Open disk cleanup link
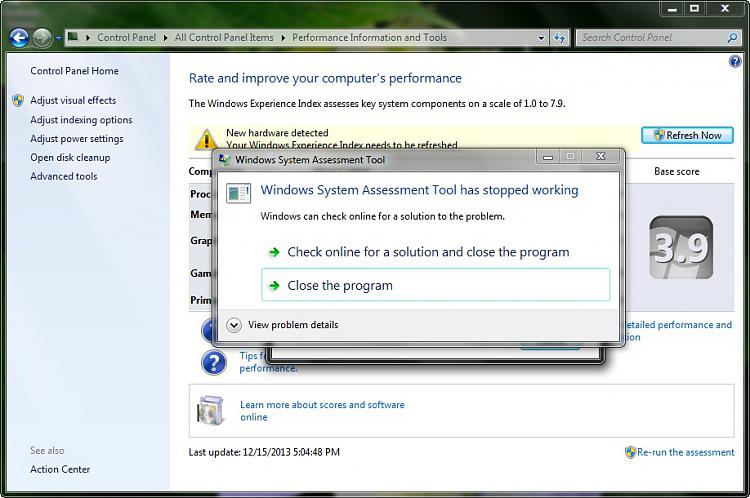750x498 pixels. click(70, 157)
